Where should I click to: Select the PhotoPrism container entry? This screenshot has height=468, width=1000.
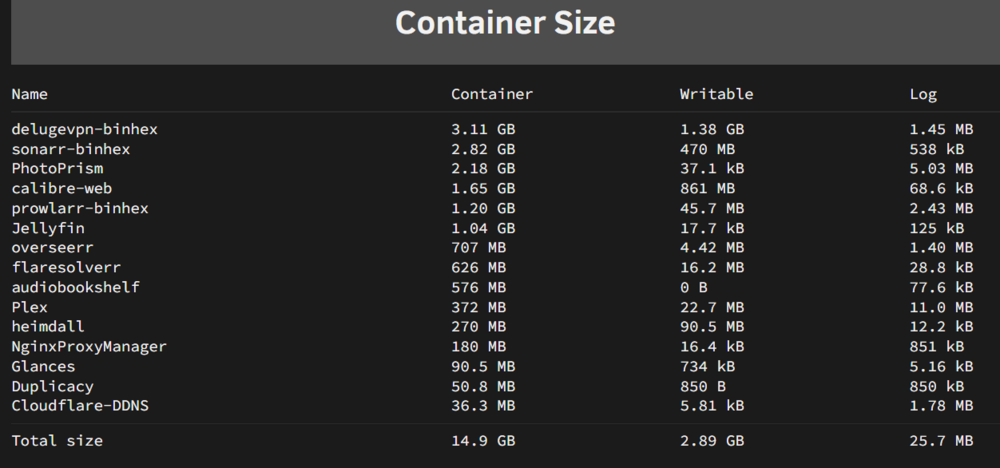click(57, 169)
